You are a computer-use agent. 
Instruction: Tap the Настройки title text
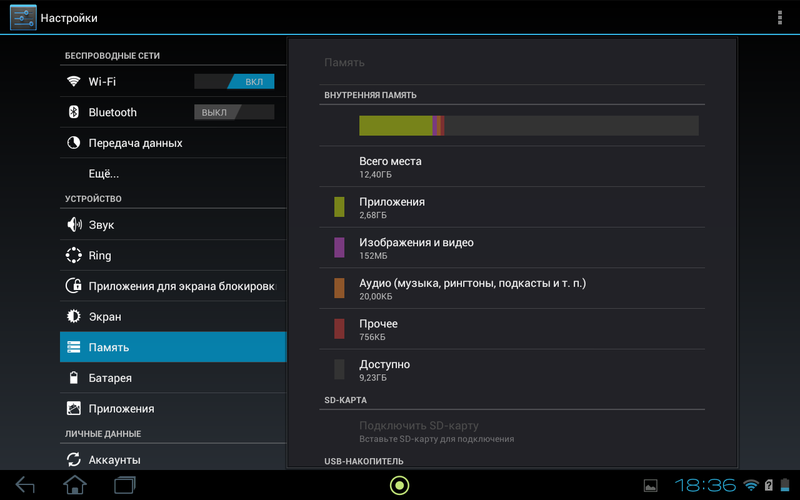[69, 18]
